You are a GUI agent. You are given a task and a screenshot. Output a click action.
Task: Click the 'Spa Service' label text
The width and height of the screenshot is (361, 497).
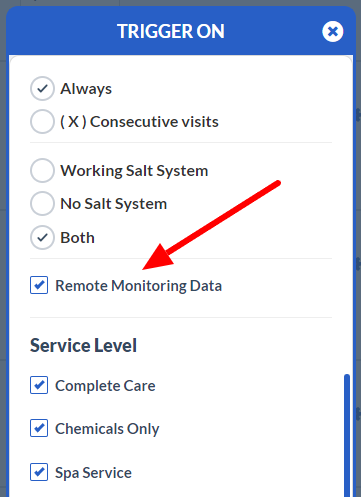(x=93, y=473)
